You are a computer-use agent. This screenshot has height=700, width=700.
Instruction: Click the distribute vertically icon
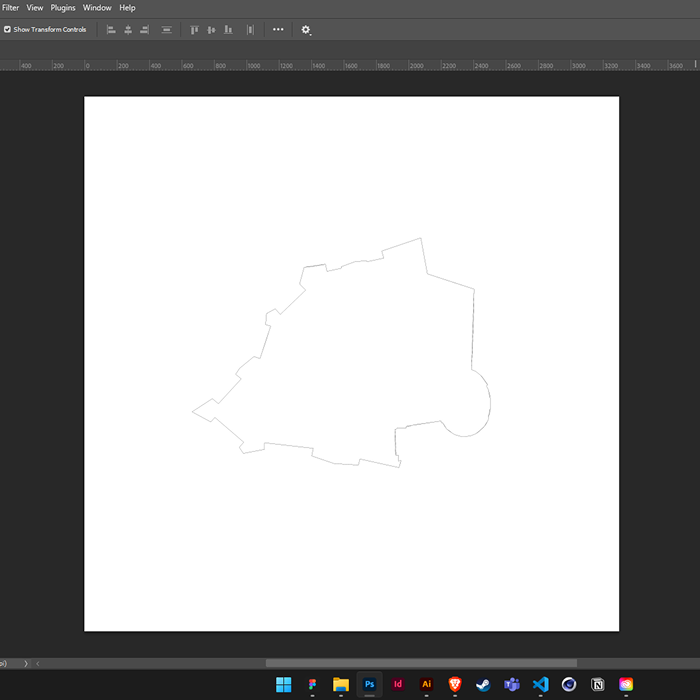tap(167, 30)
